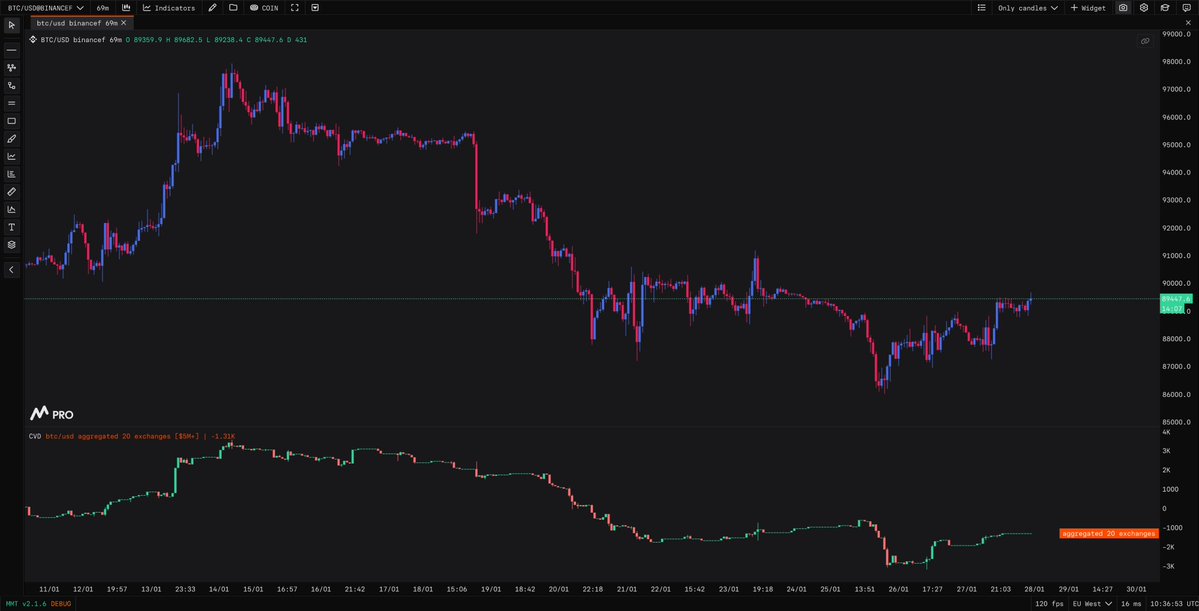Open the layers stack tool

tap(11, 245)
